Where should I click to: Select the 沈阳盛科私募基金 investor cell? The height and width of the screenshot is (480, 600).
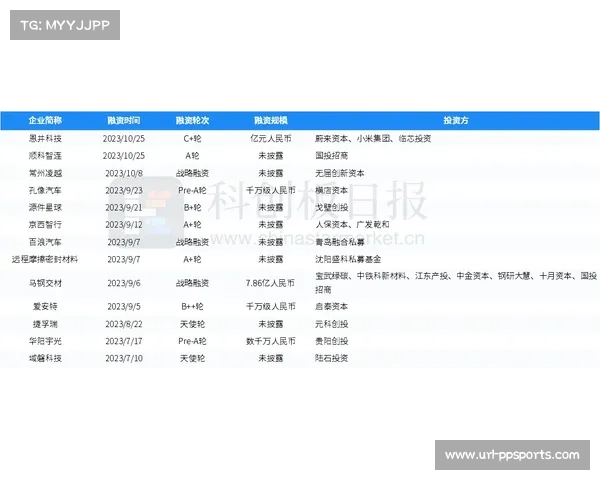coord(346,259)
